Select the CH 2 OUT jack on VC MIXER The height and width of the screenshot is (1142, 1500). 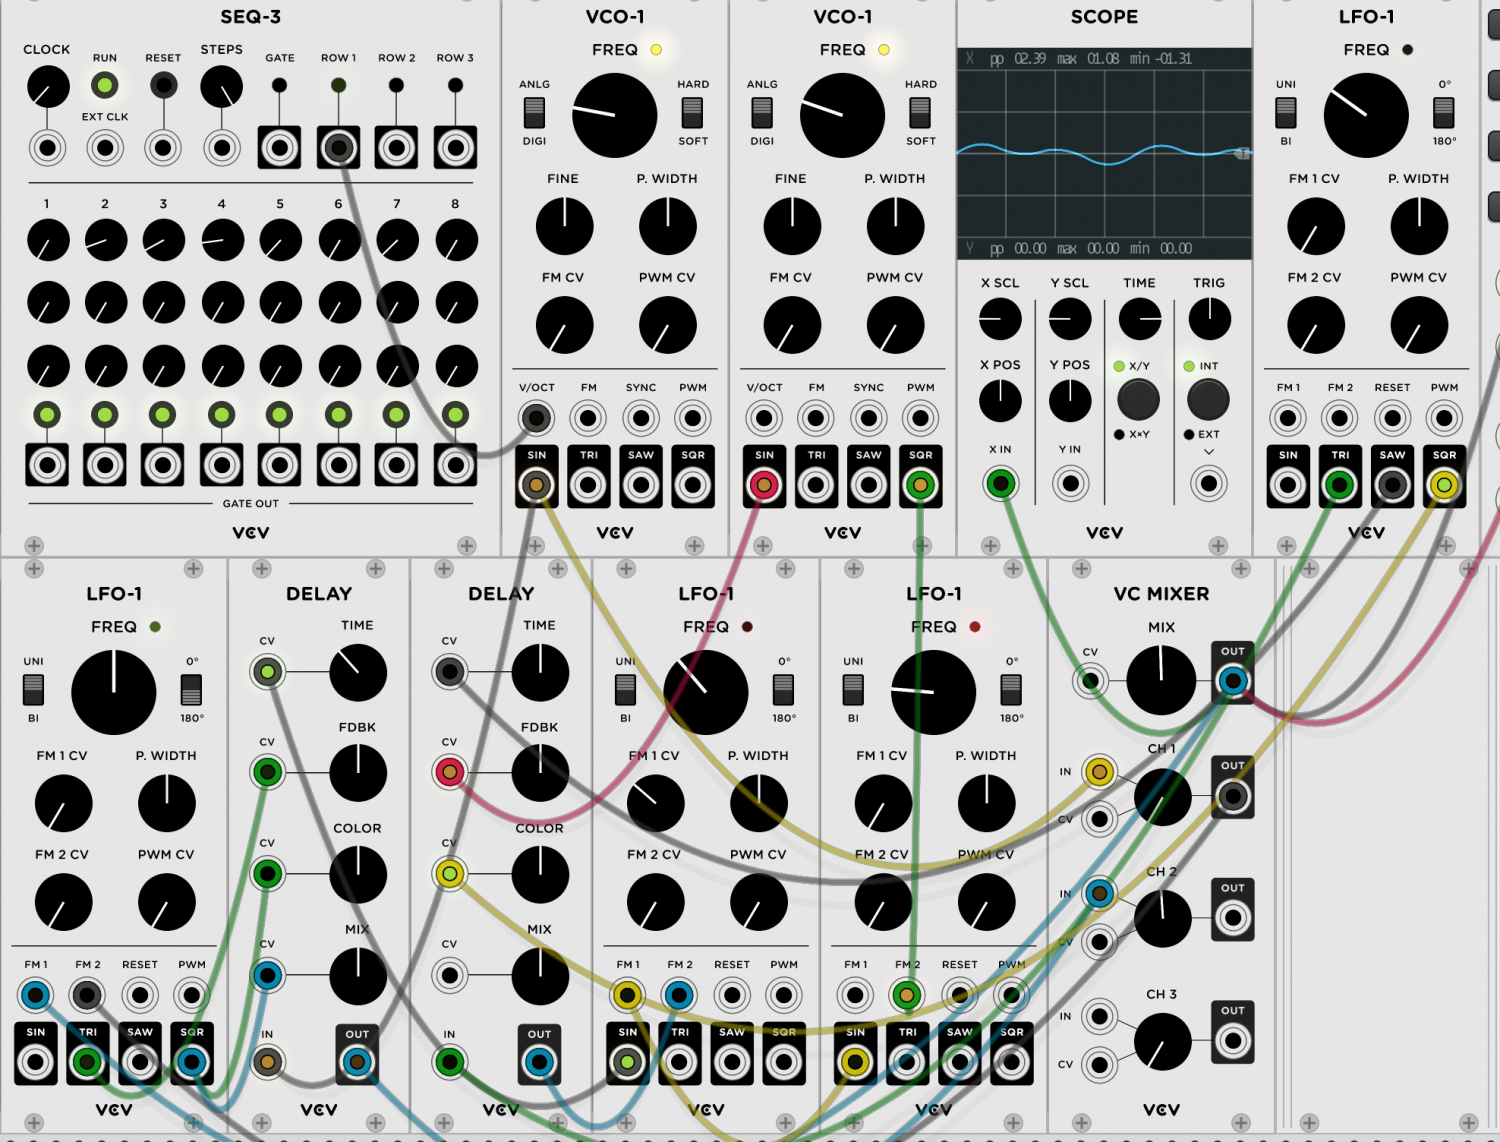[x=1233, y=918]
